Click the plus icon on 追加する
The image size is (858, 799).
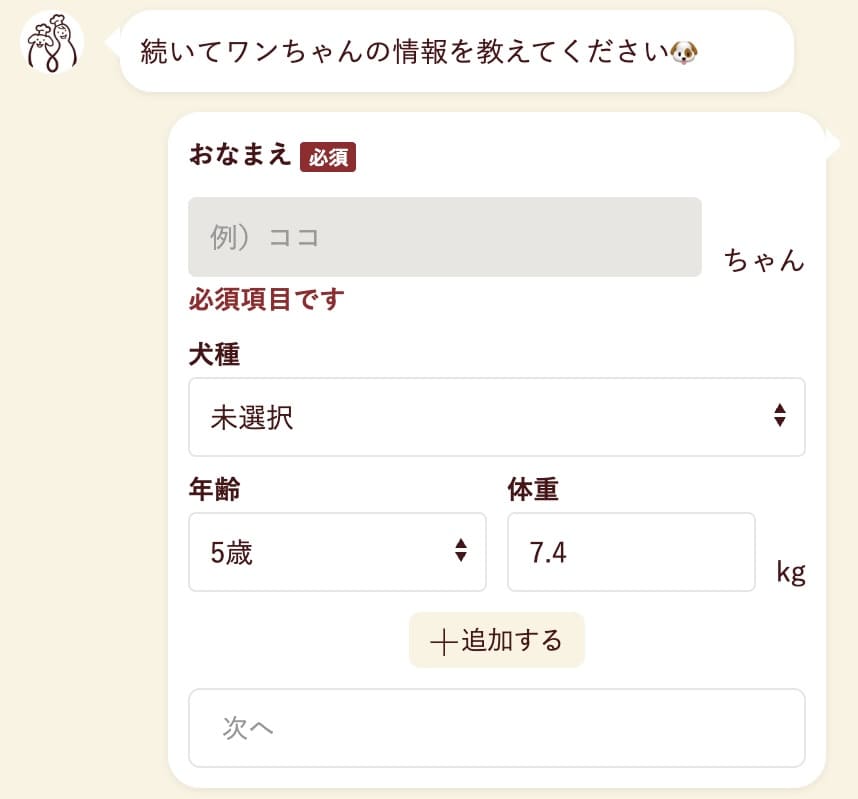442,641
